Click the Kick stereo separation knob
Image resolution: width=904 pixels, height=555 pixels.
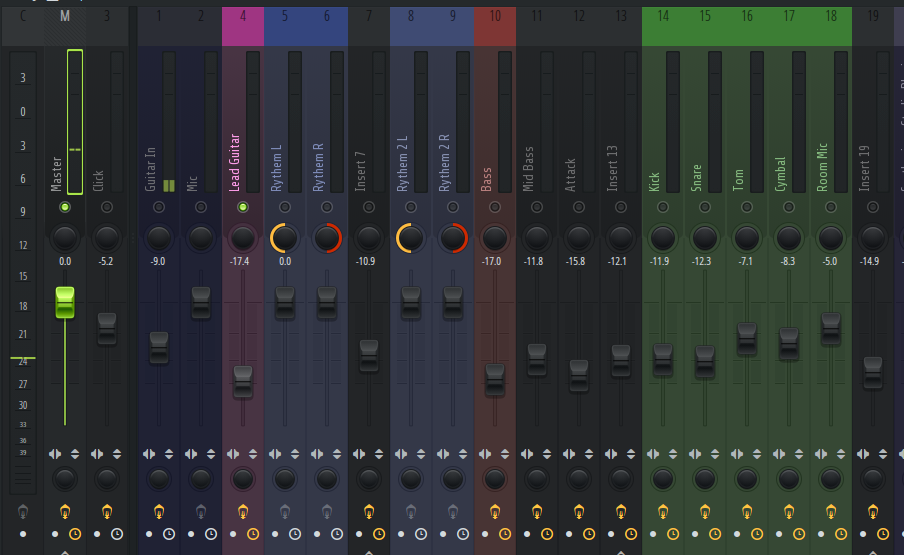(x=662, y=478)
